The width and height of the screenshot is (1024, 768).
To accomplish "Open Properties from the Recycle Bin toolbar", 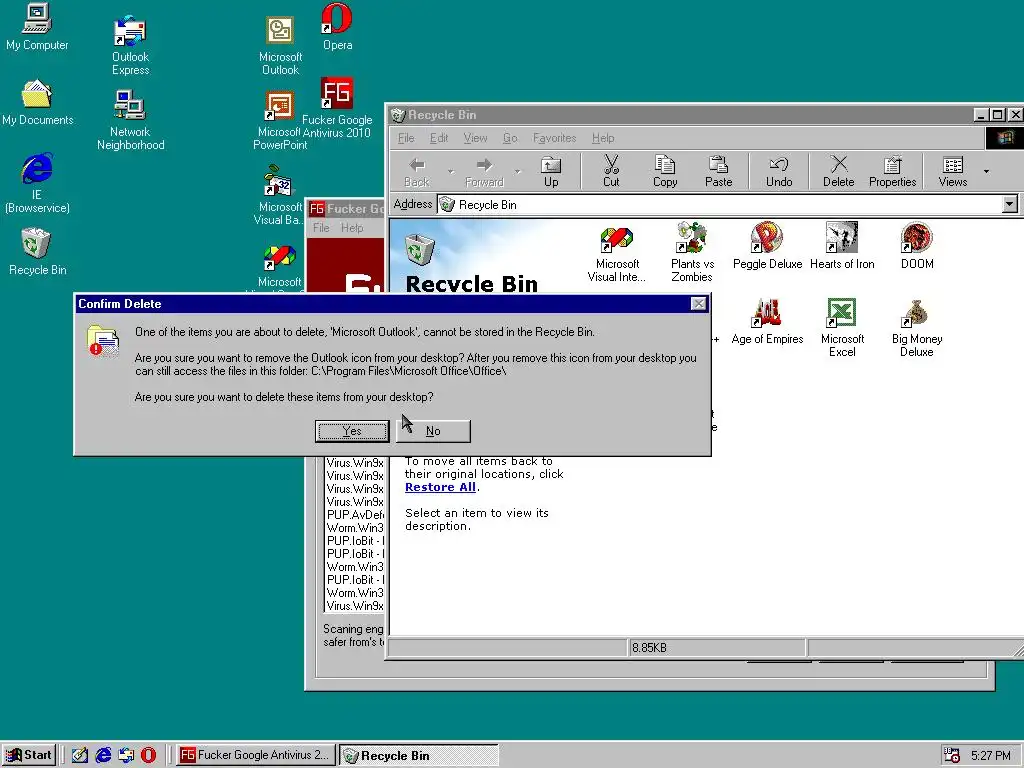I will pyautogui.click(x=892, y=172).
